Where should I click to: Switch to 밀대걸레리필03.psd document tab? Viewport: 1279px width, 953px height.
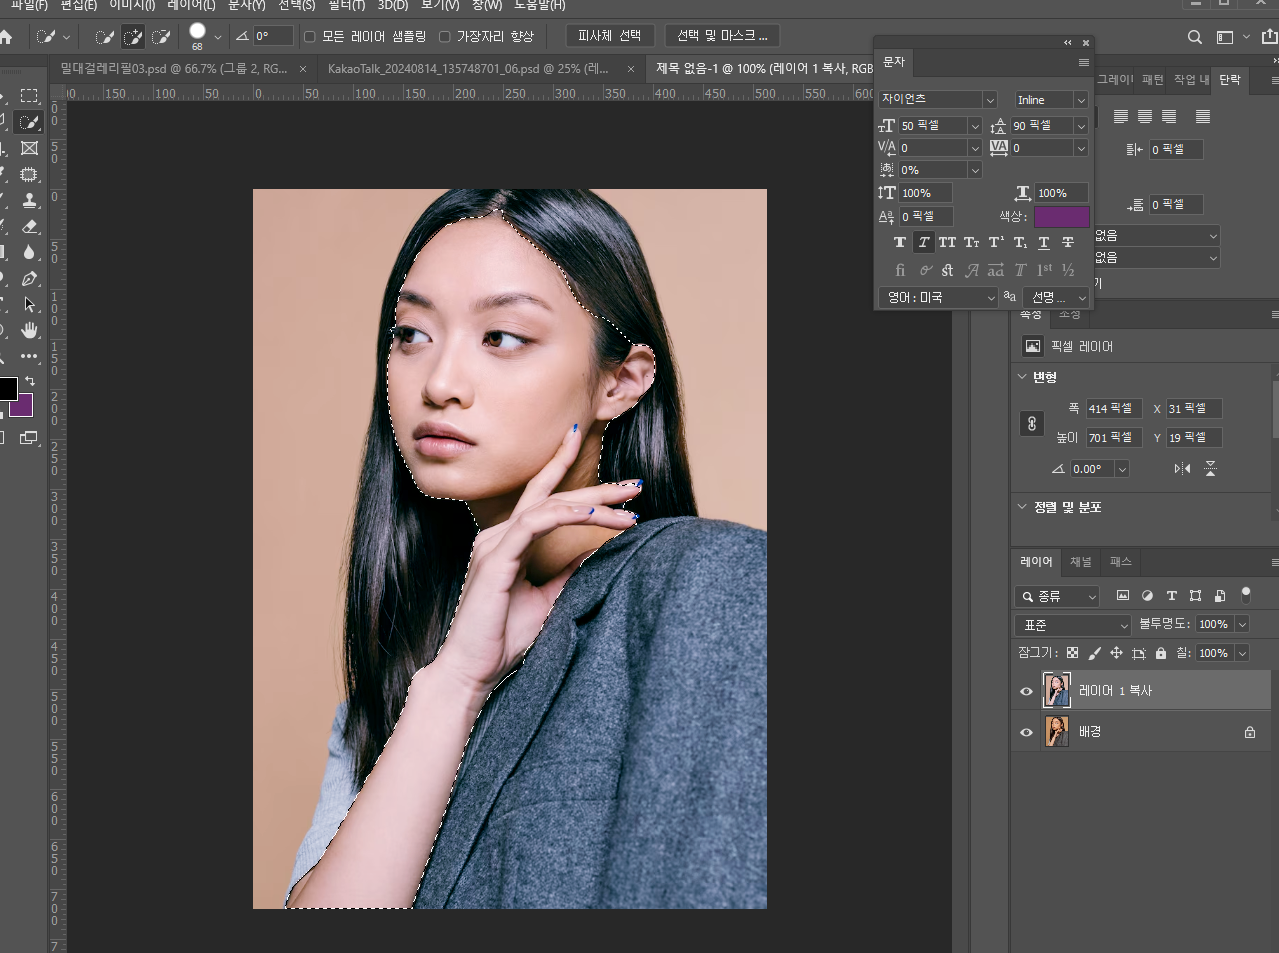click(173, 69)
